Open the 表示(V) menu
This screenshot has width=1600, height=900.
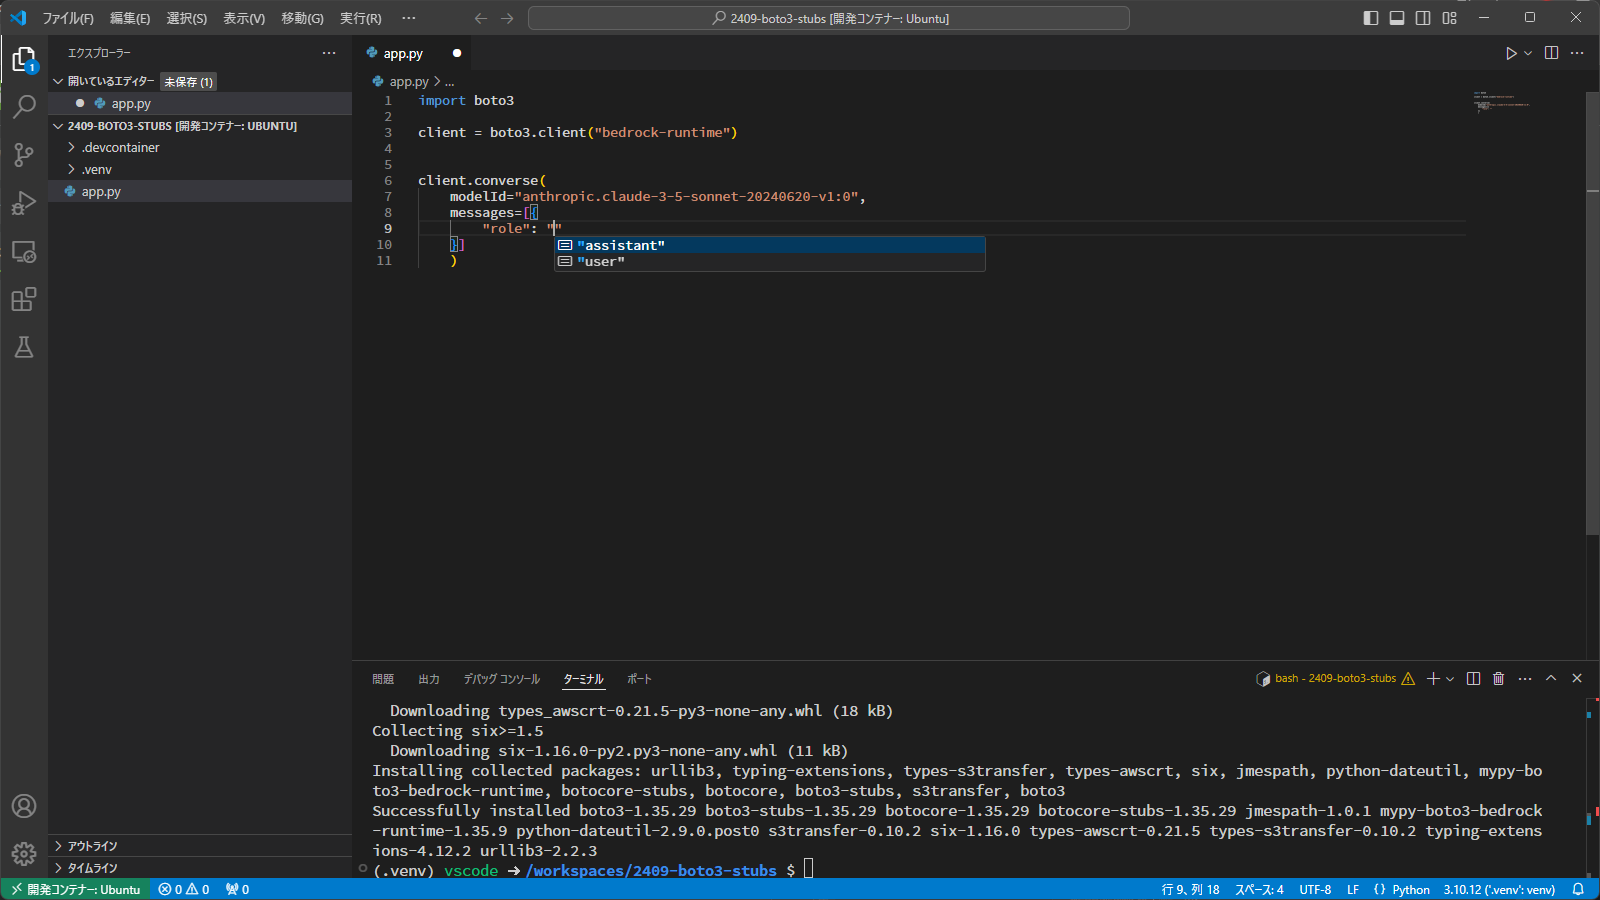(x=244, y=18)
